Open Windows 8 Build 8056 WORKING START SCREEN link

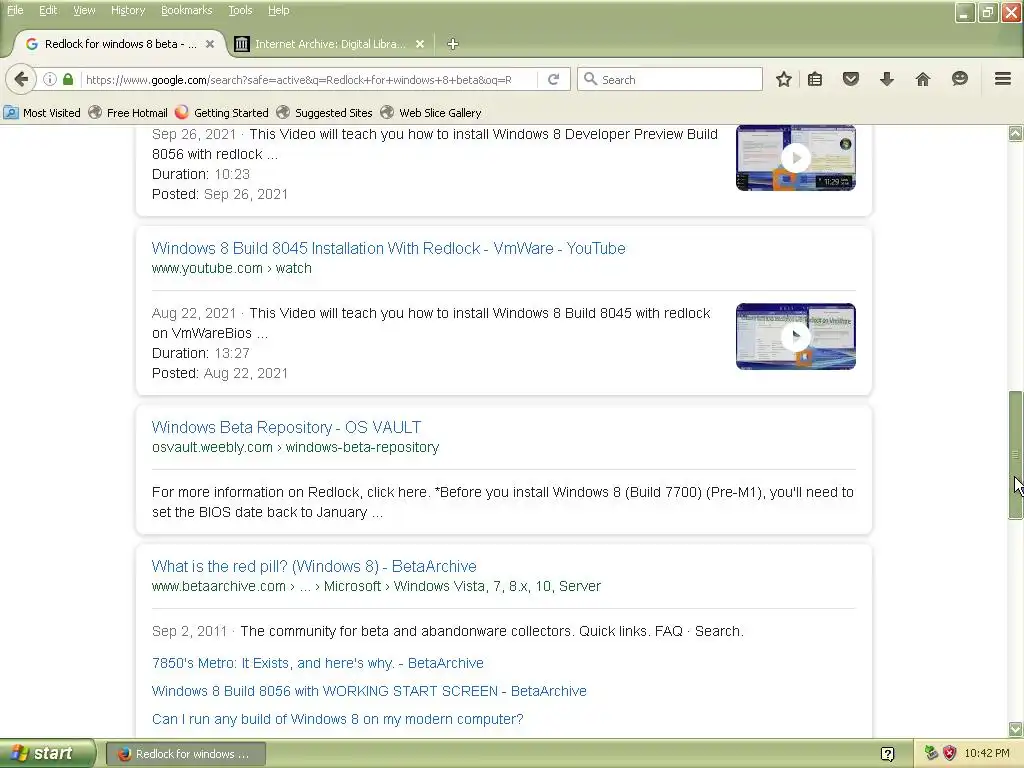[369, 691]
